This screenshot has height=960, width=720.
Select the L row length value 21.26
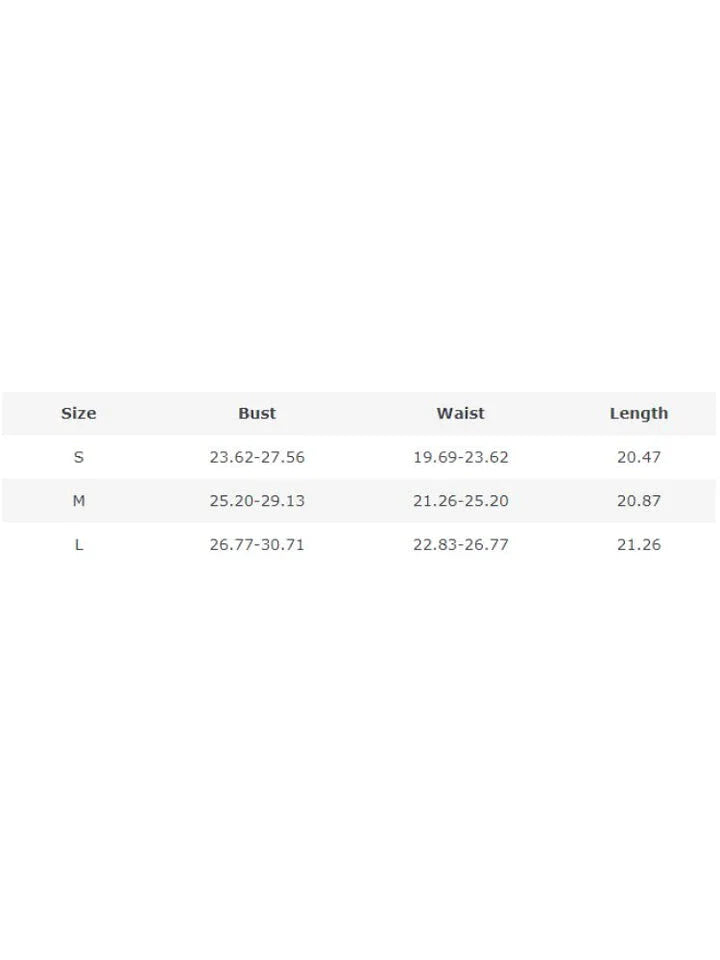[639, 545]
